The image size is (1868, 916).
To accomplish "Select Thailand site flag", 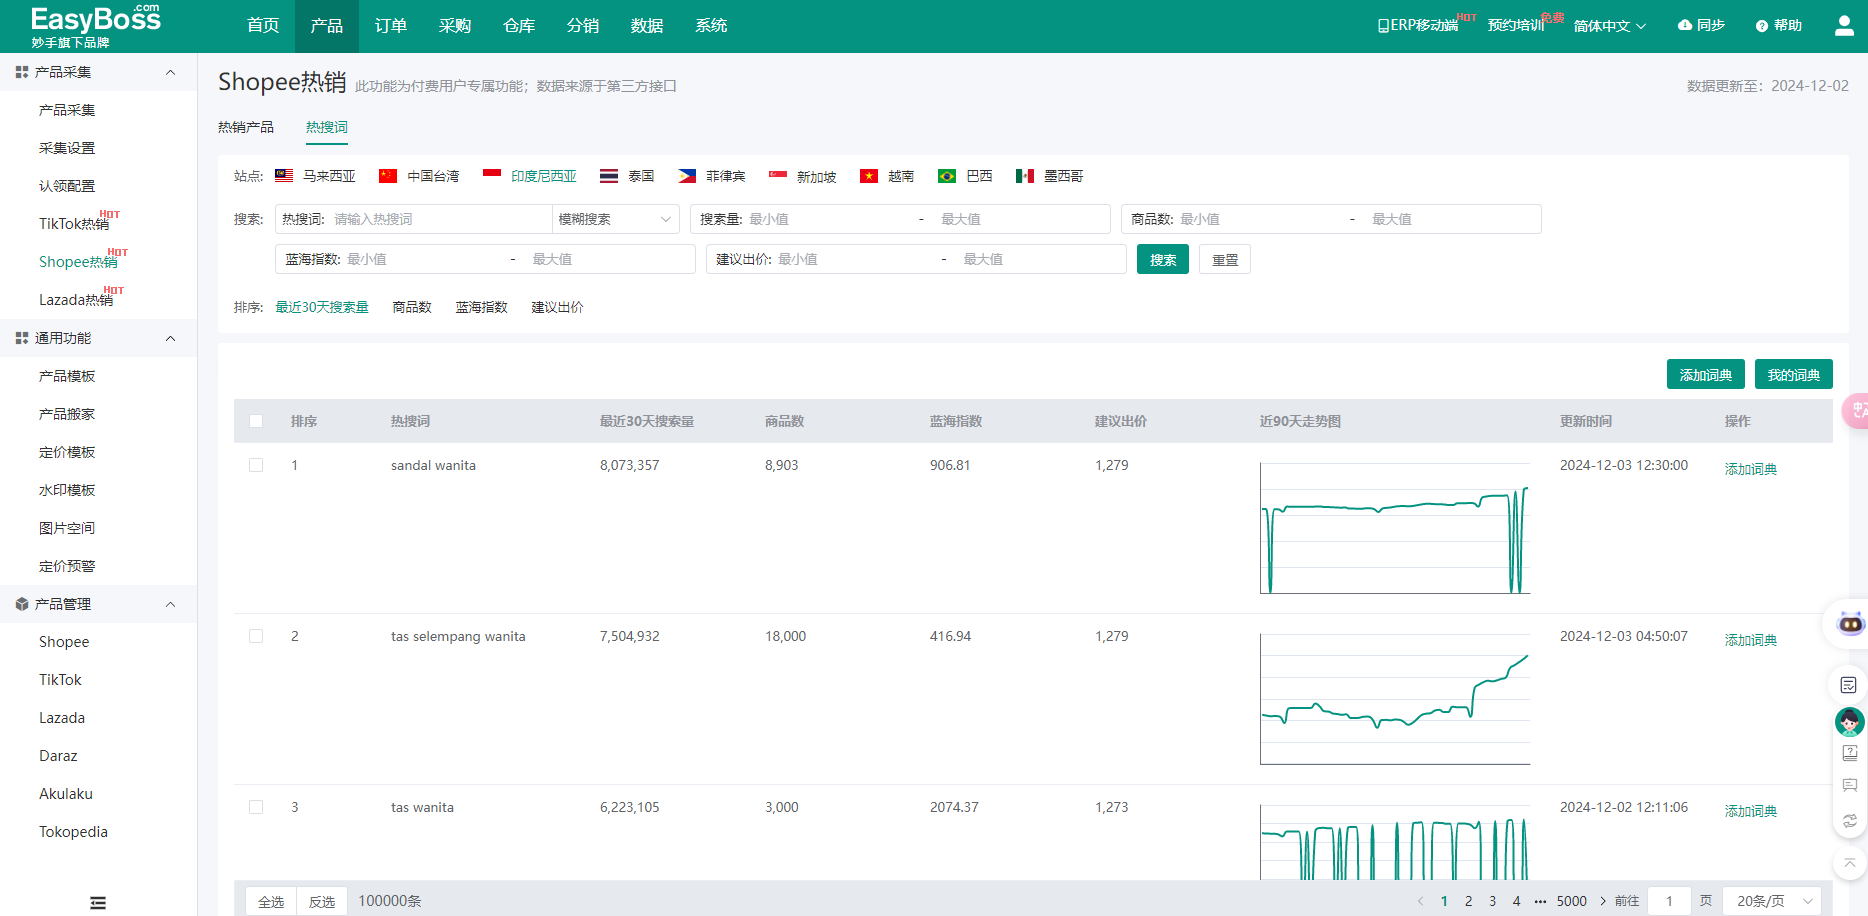I will click(609, 176).
